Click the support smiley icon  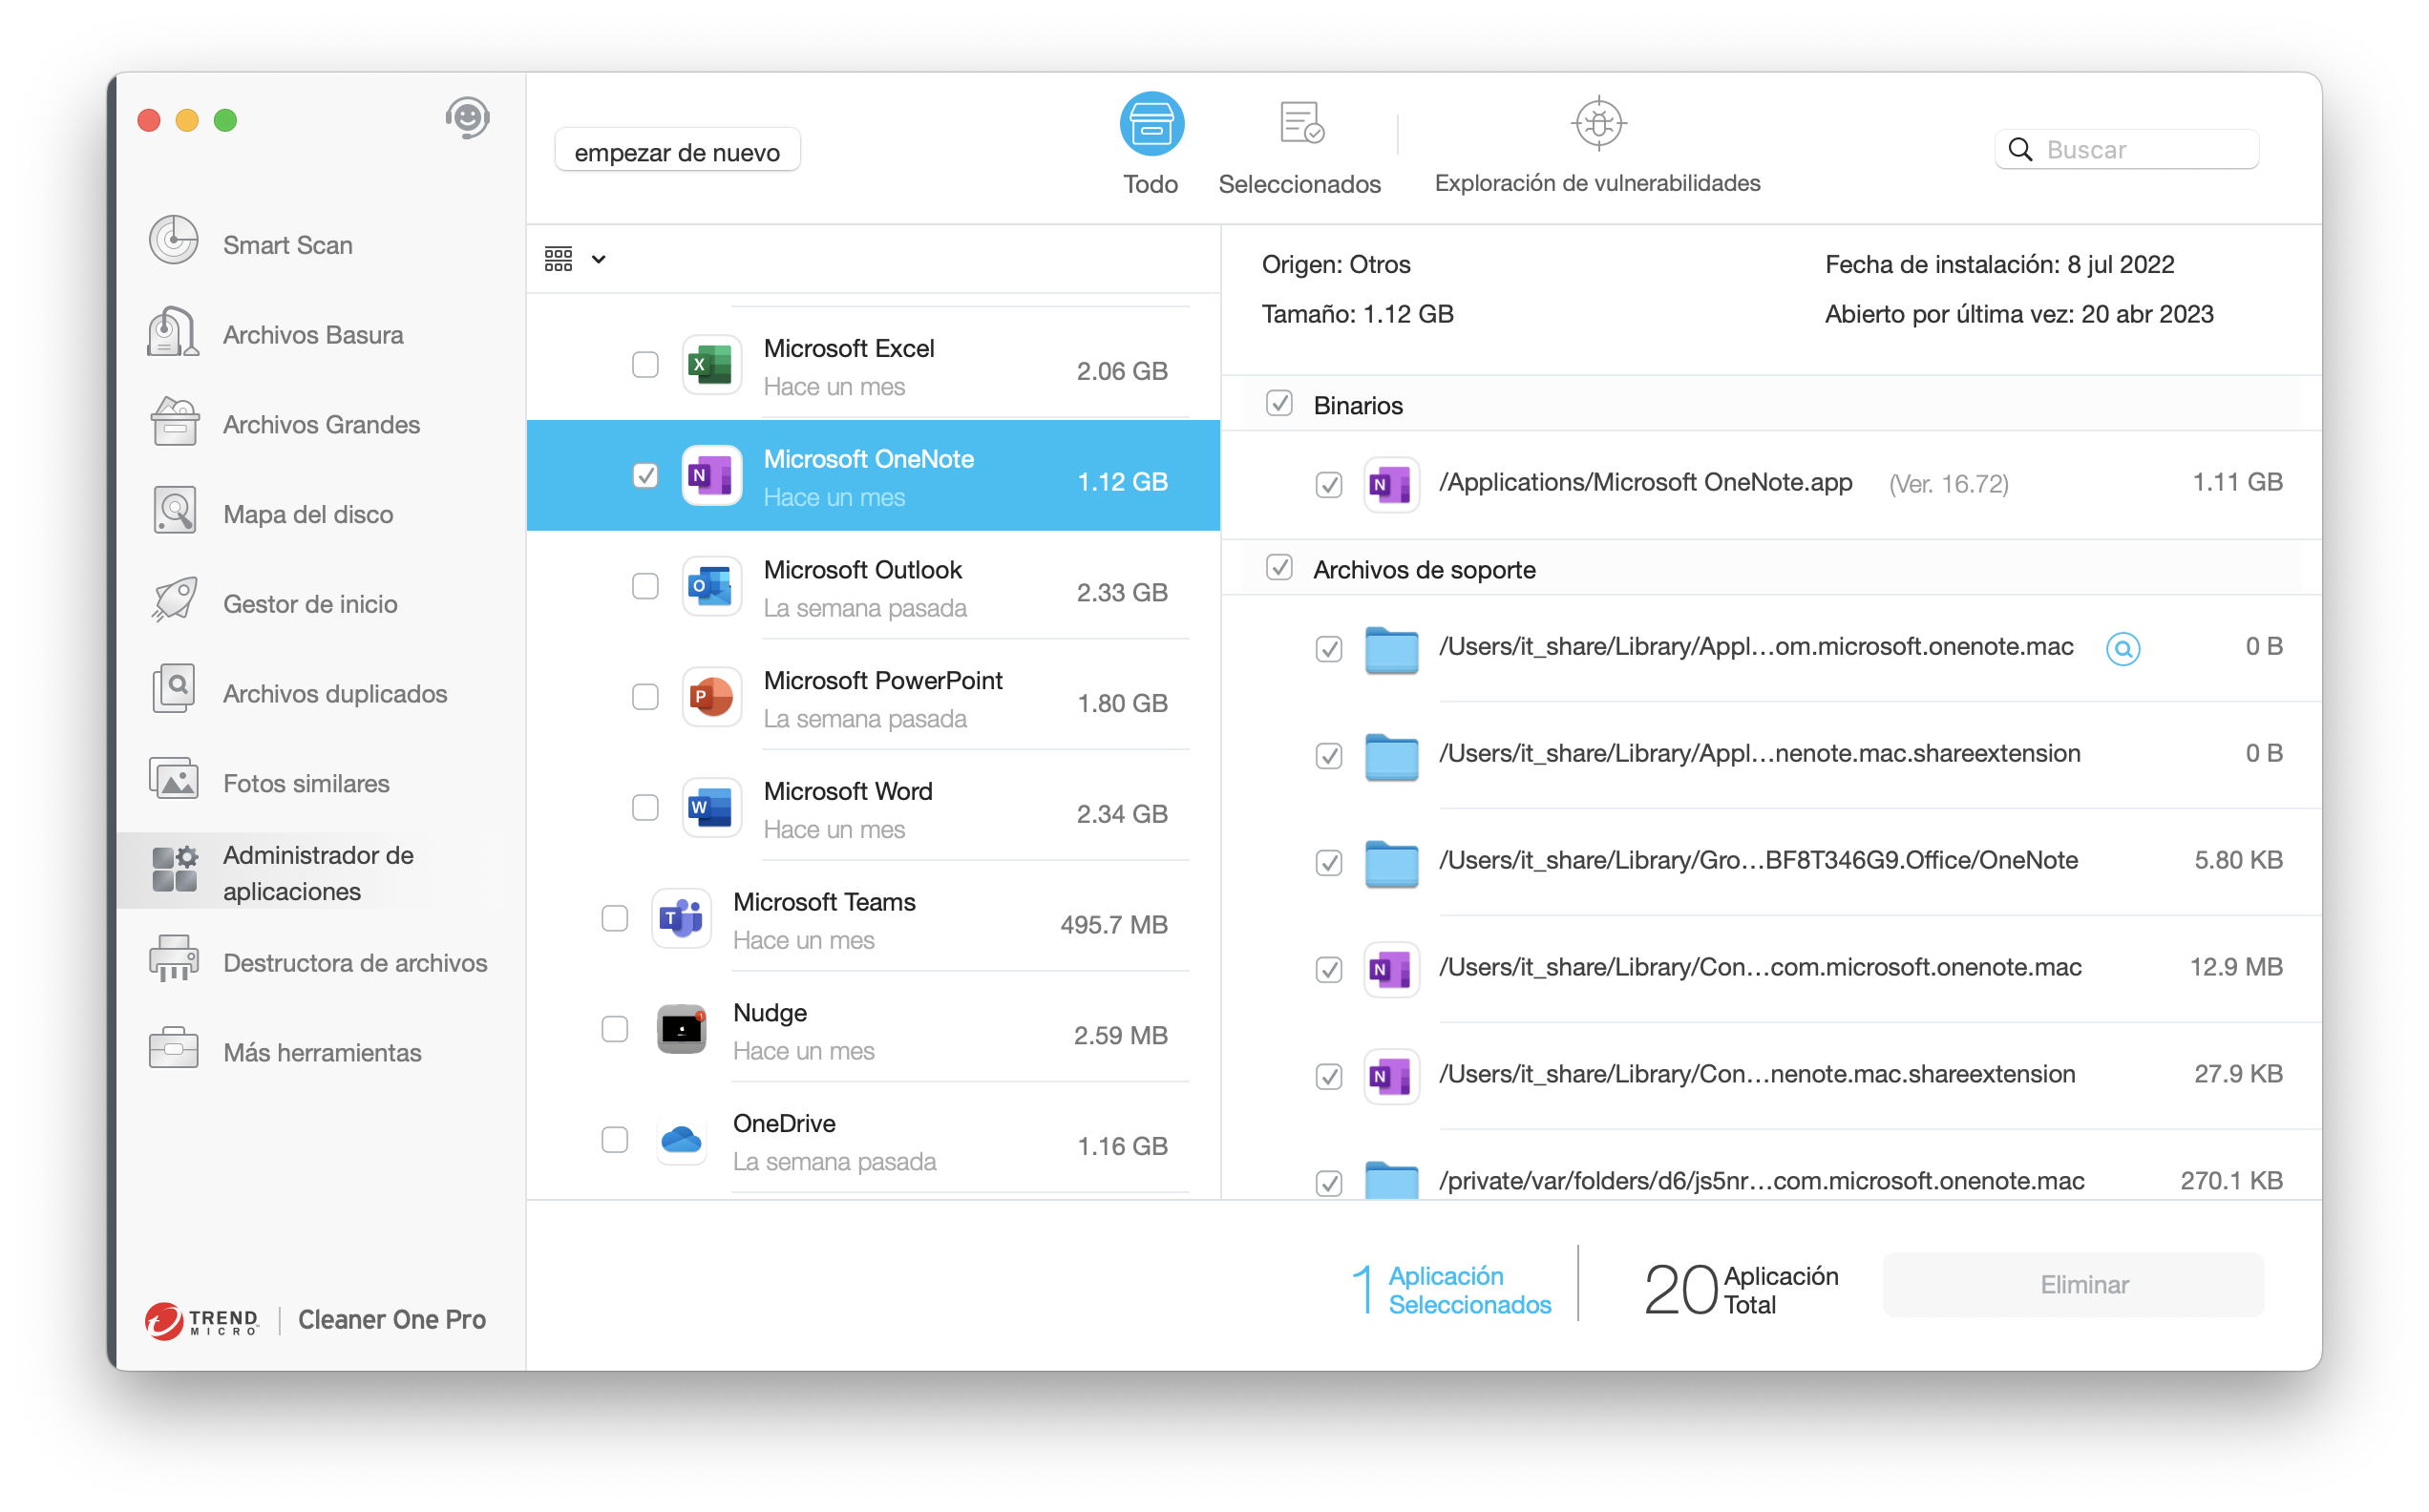click(467, 119)
